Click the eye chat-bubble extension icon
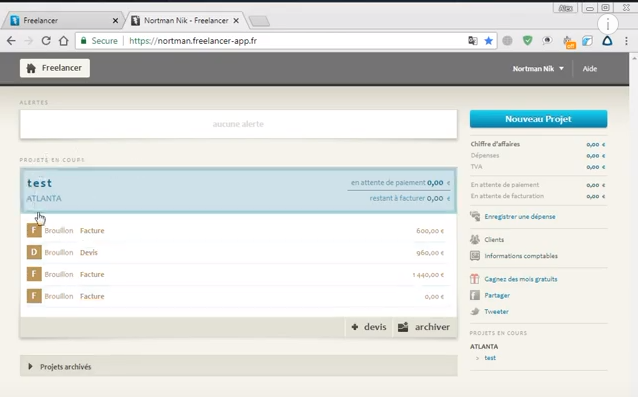638x397 pixels. pyautogui.click(x=547, y=41)
